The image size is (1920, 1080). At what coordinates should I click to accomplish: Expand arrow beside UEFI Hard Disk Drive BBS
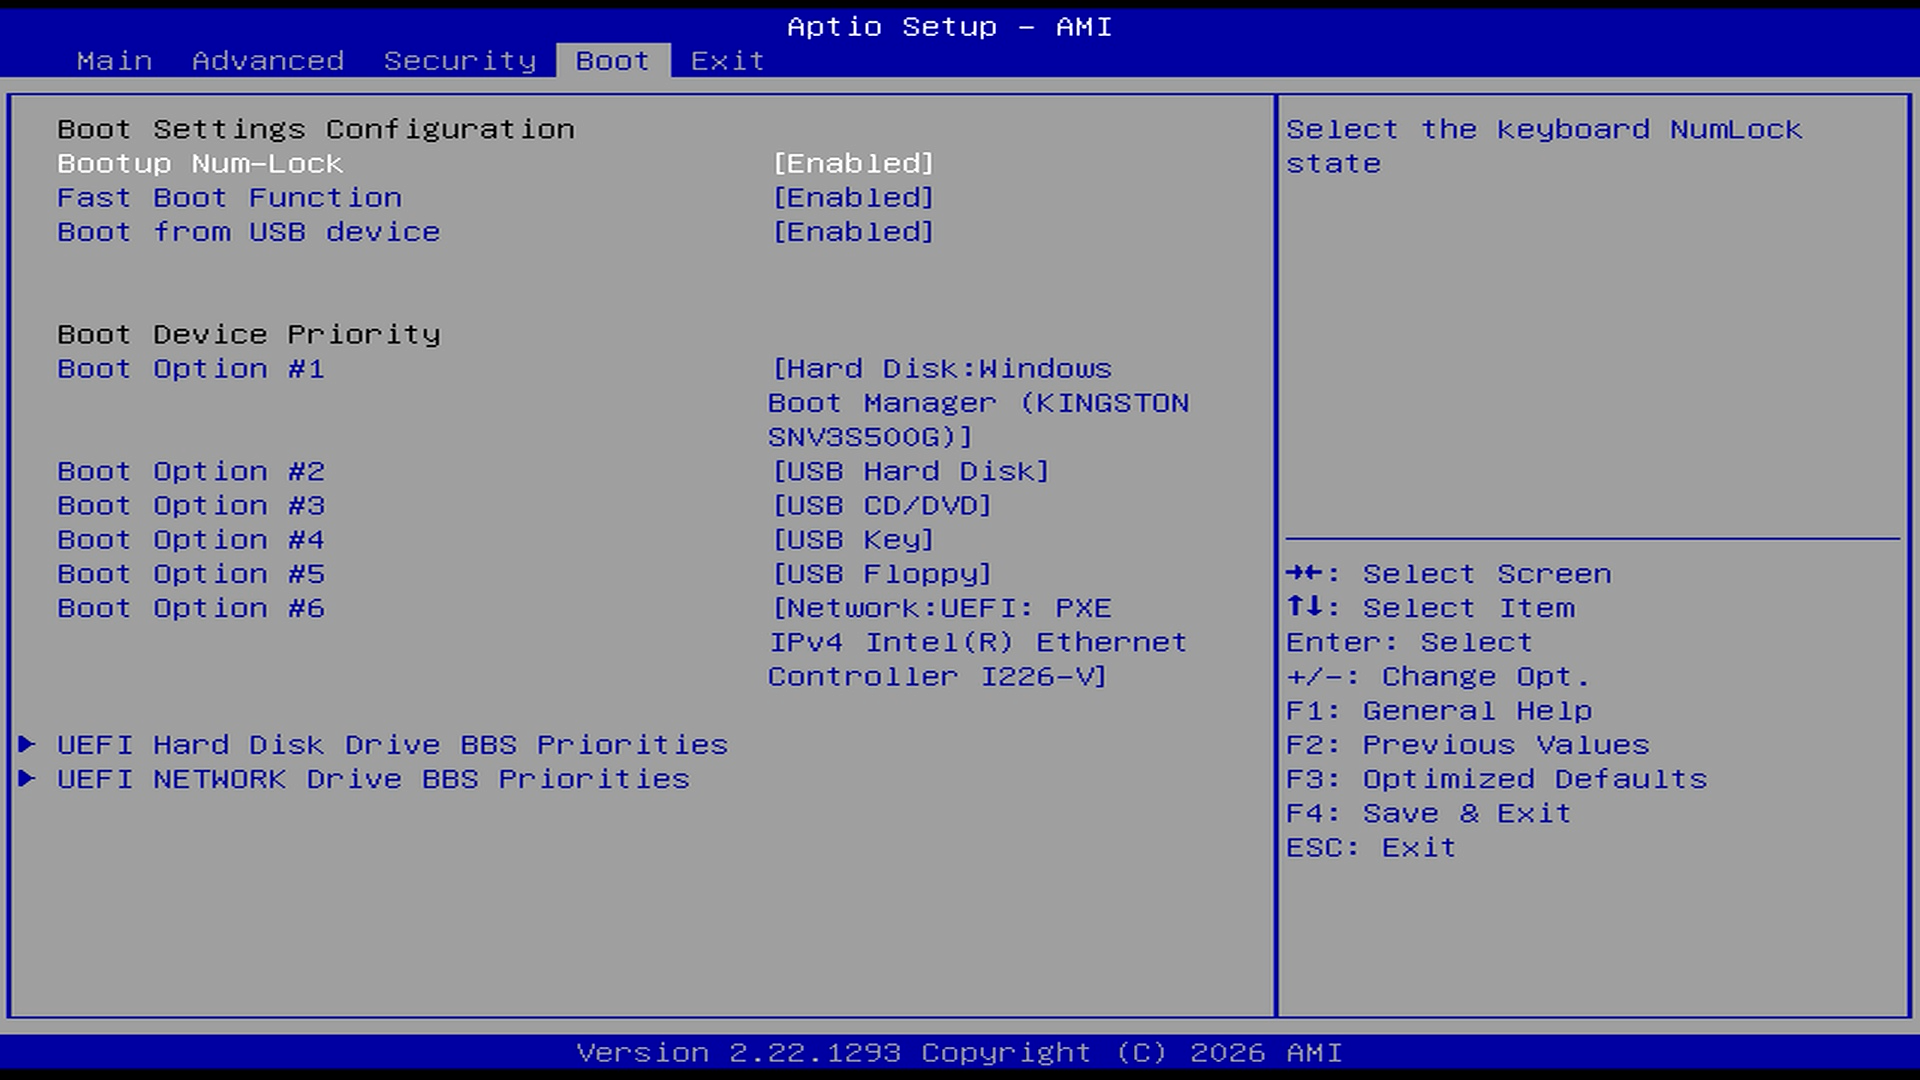(x=27, y=744)
